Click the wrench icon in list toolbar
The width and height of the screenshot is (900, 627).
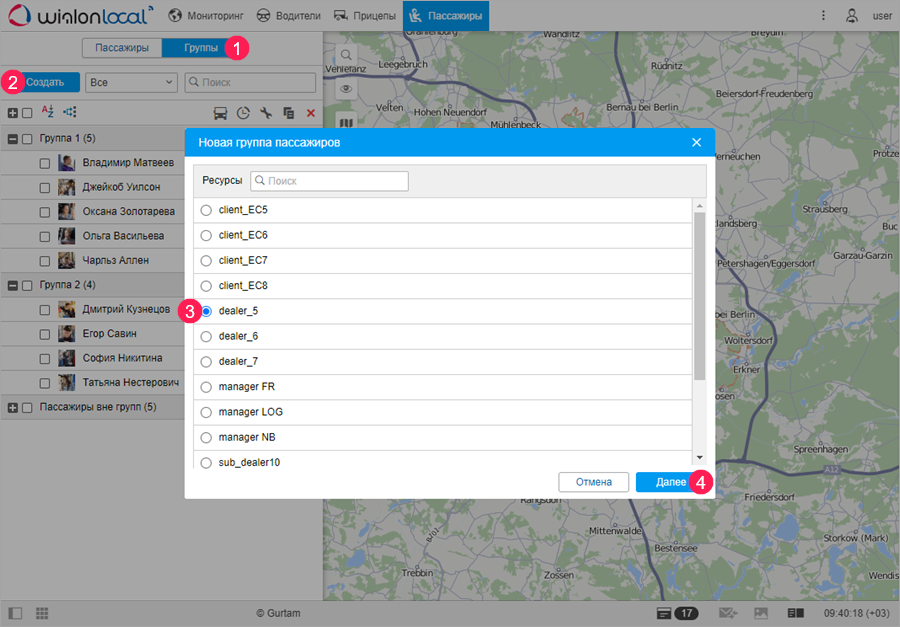[x=266, y=113]
